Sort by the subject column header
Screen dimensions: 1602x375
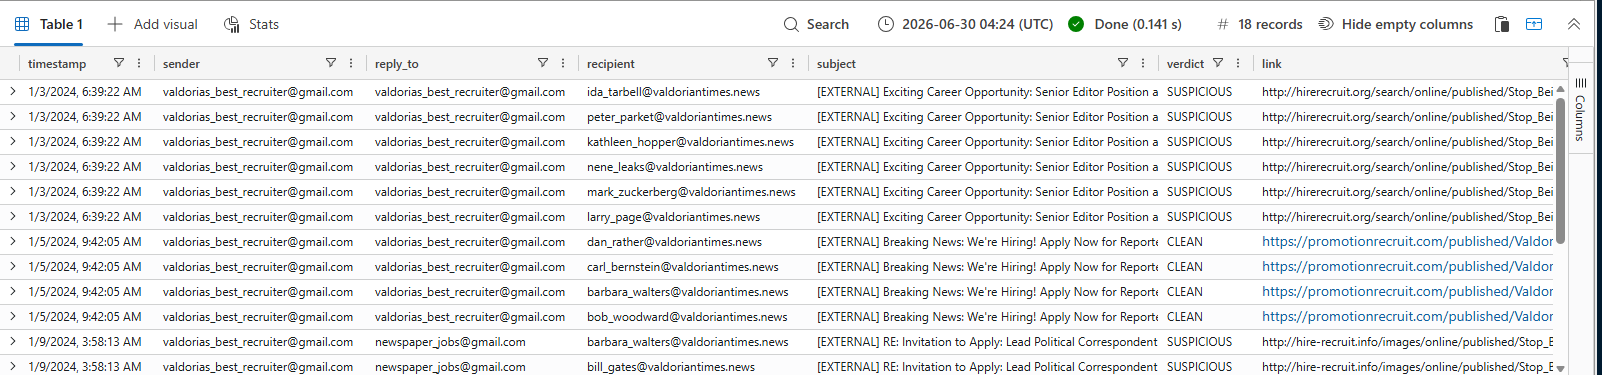point(836,63)
